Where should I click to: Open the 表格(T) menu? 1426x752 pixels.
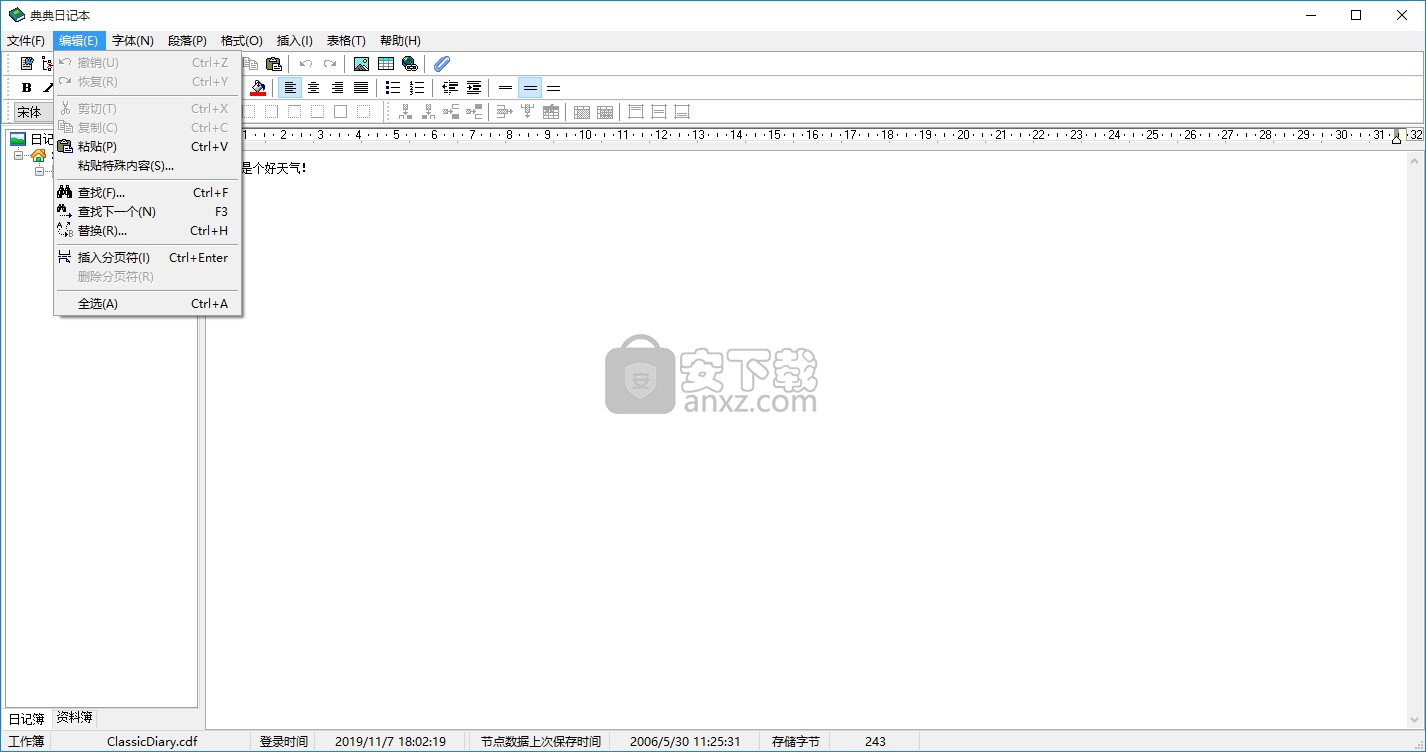click(x=346, y=41)
